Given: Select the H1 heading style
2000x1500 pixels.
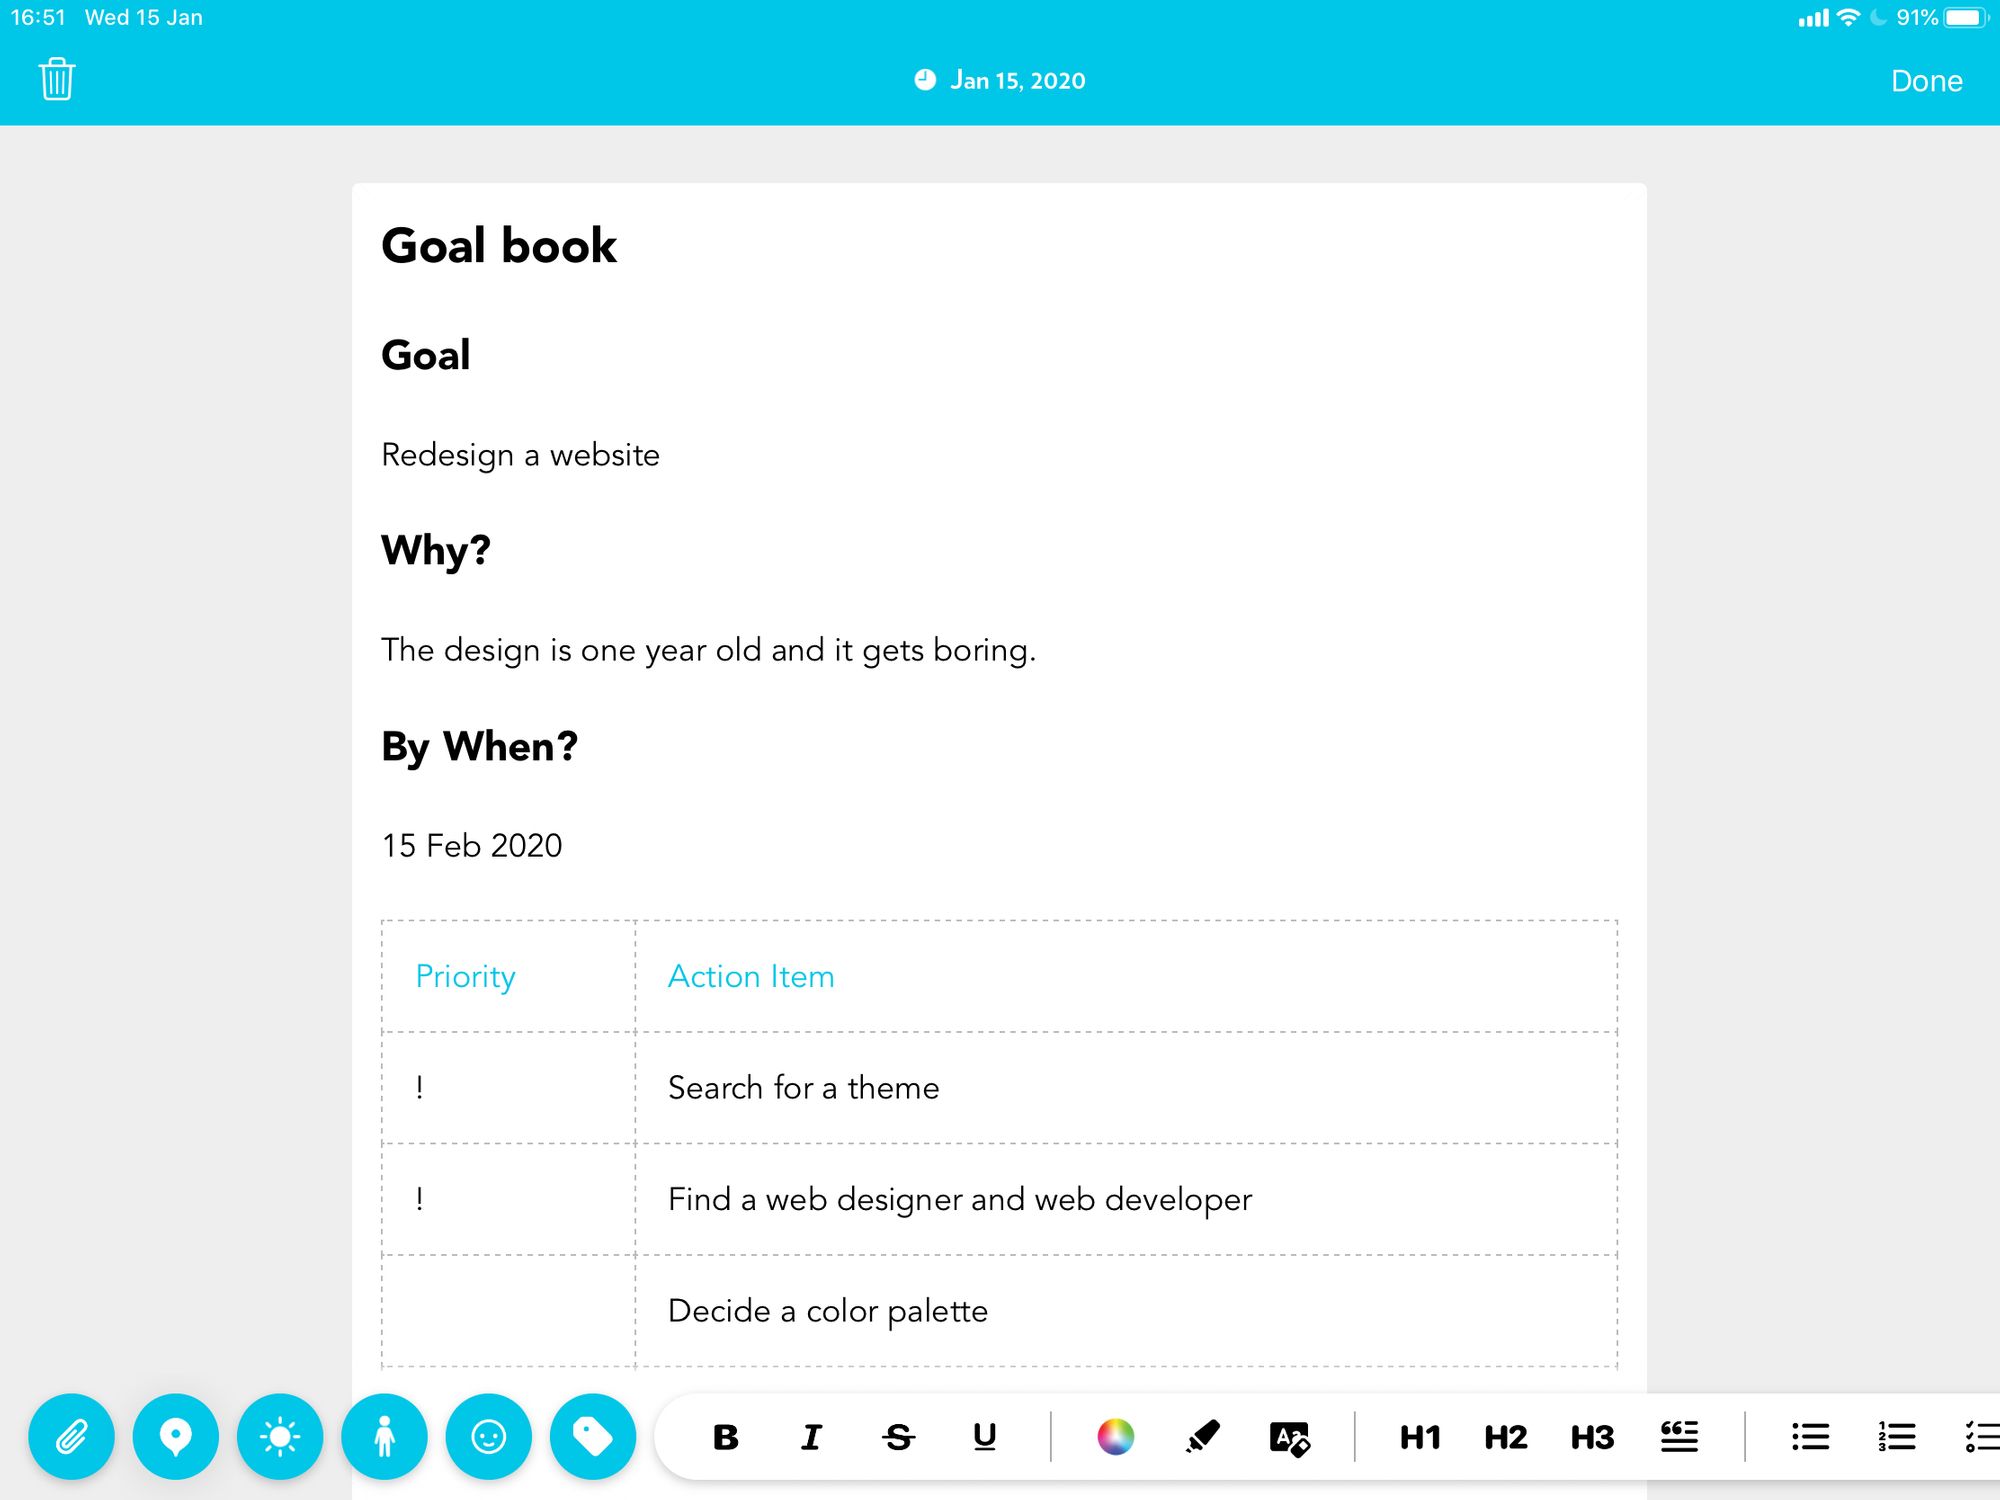Looking at the screenshot, I should click(1420, 1437).
